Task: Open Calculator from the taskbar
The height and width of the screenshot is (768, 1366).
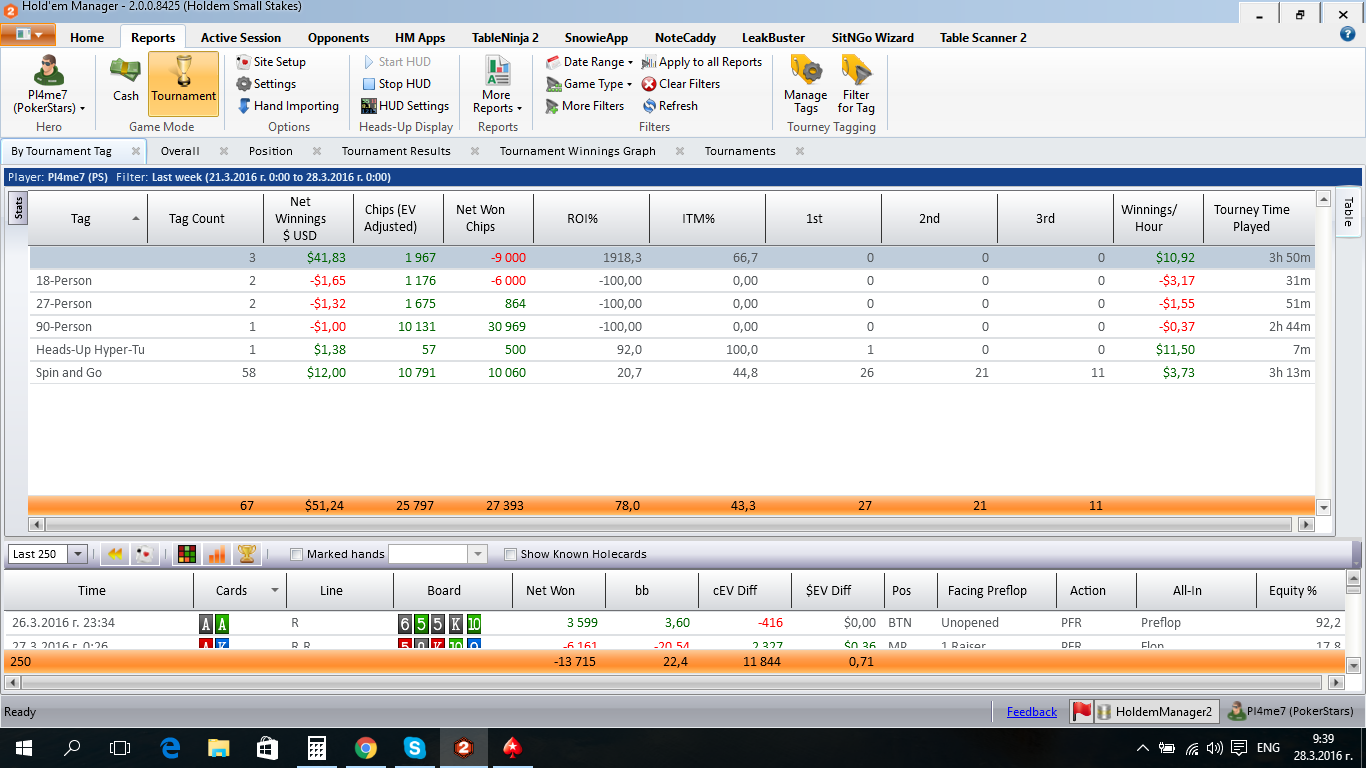Action: 316,748
